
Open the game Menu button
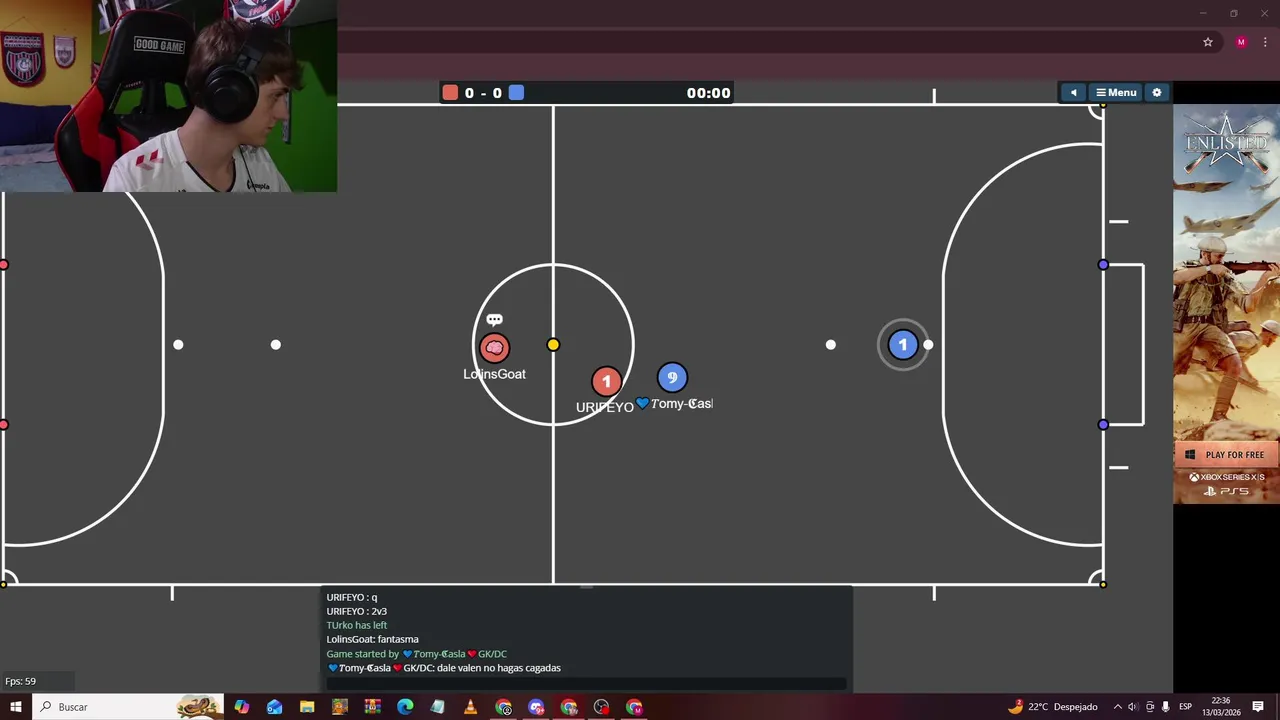(1116, 93)
